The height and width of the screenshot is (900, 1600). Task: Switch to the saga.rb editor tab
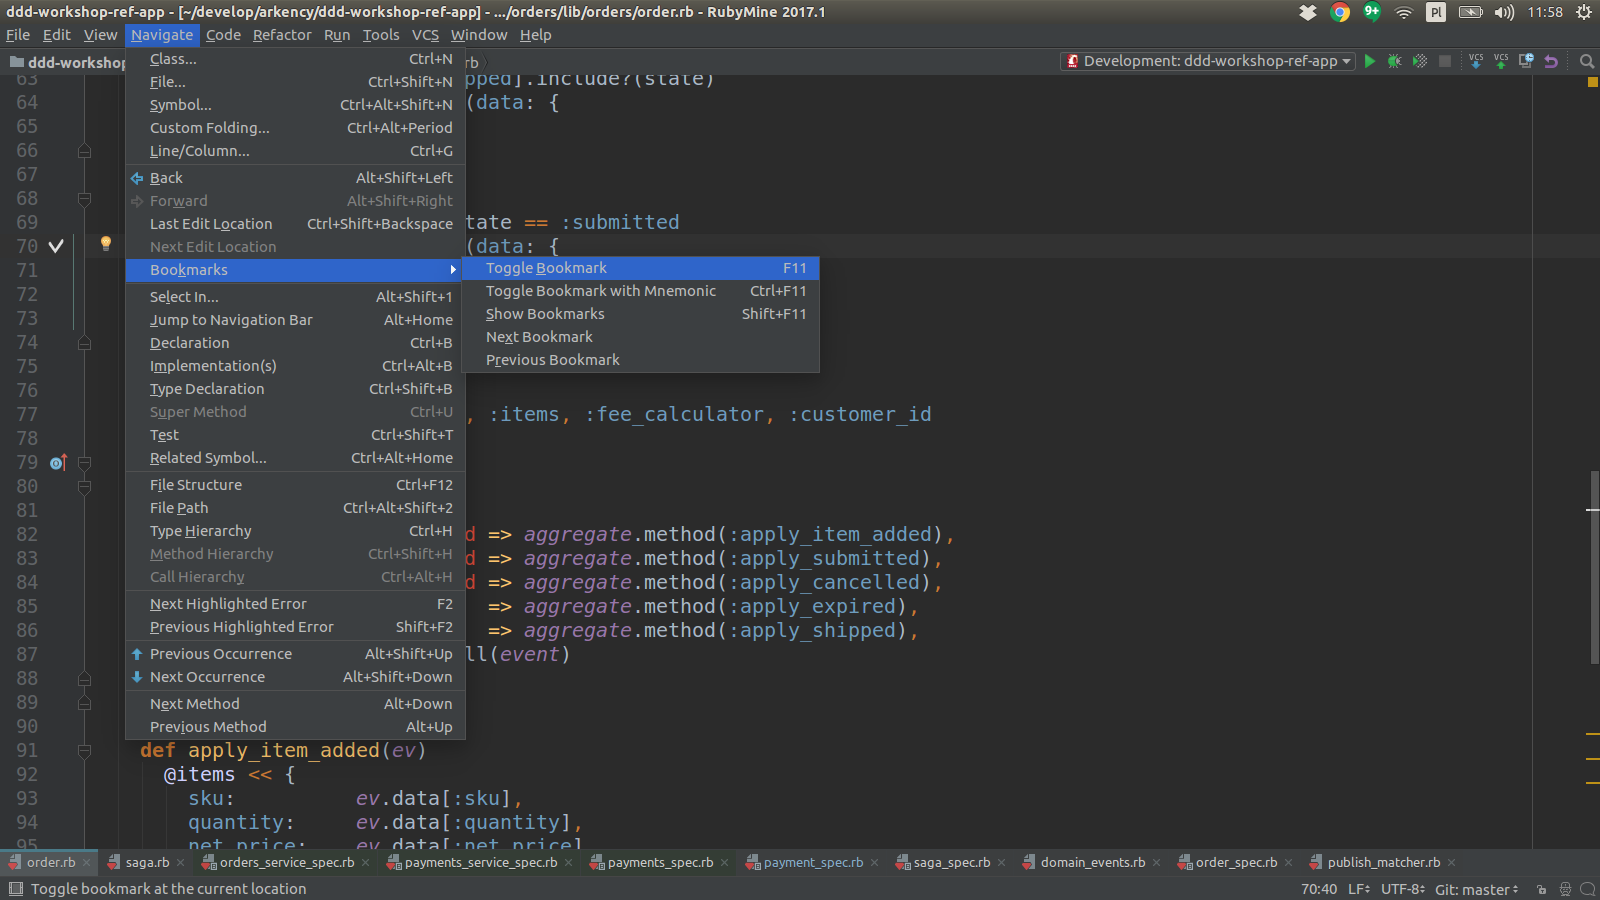pyautogui.click(x=147, y=862)
